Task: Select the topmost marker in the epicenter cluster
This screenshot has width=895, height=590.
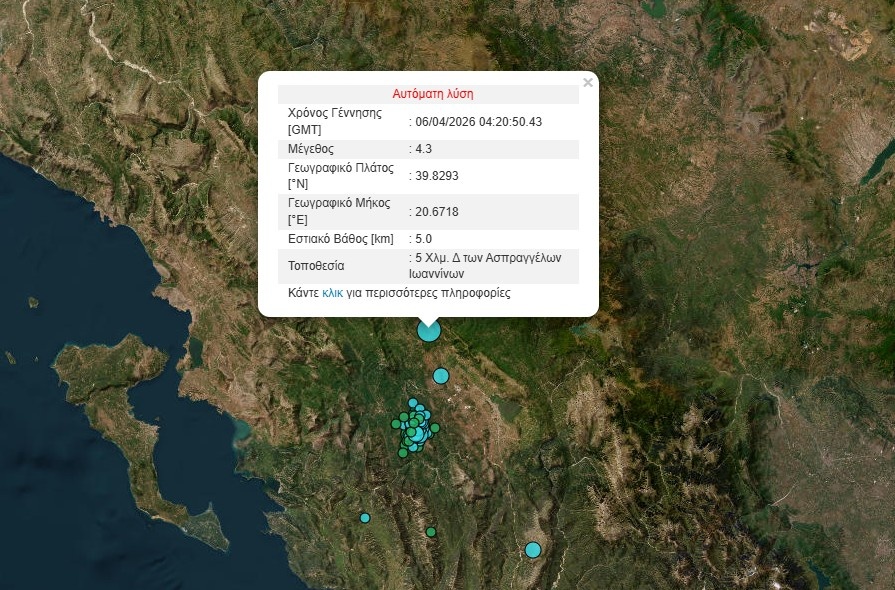Action: click(x=412, y=402)
